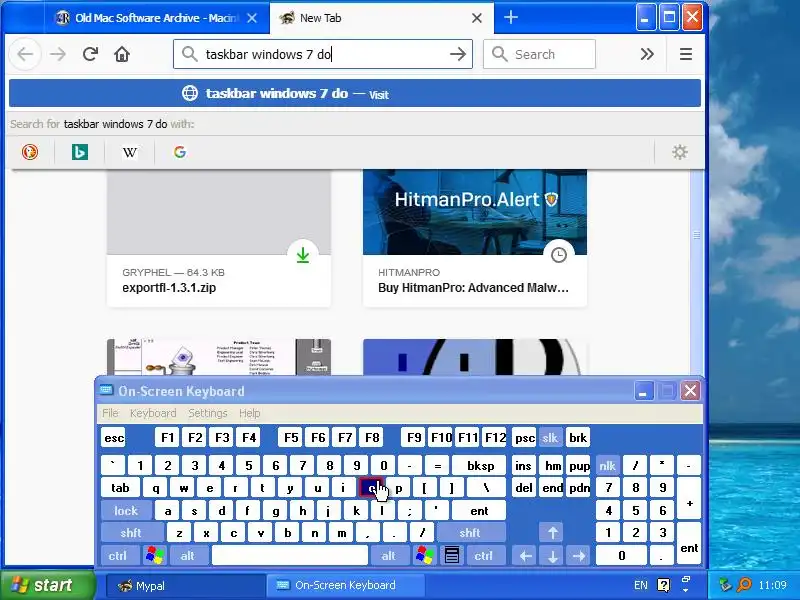Viewport: 800px width, 600px height.
Task: Open the Windows start menu
Action: click(48, 585)
